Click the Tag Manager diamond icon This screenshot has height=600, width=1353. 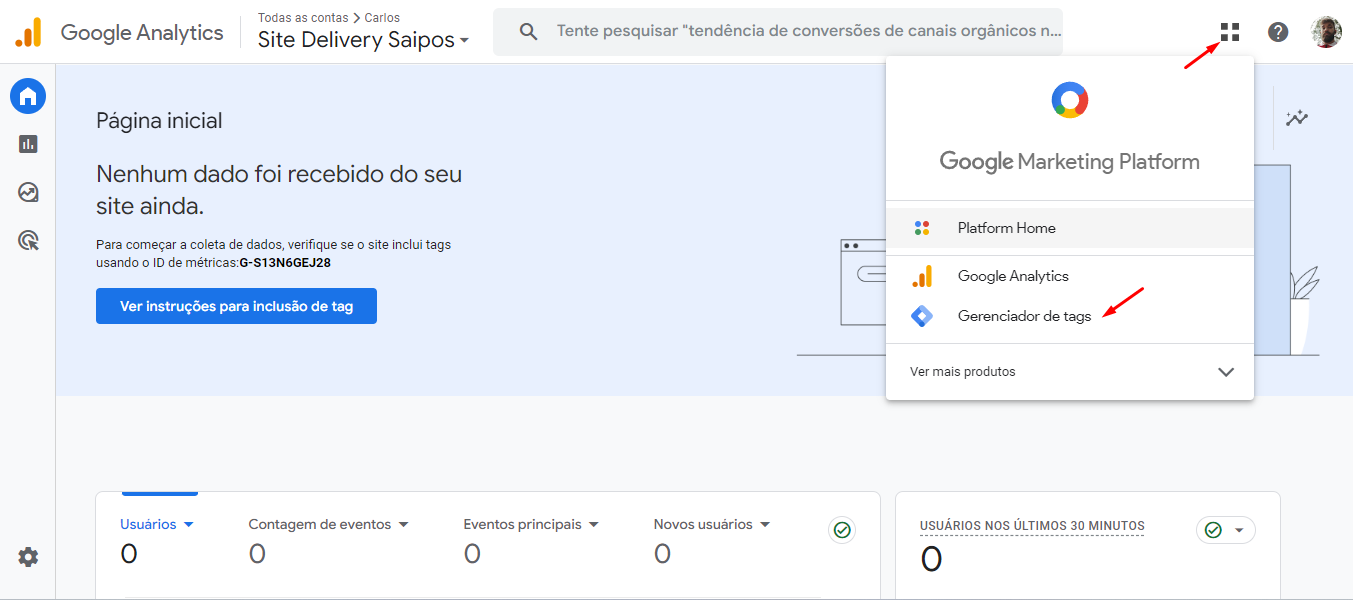922,316
